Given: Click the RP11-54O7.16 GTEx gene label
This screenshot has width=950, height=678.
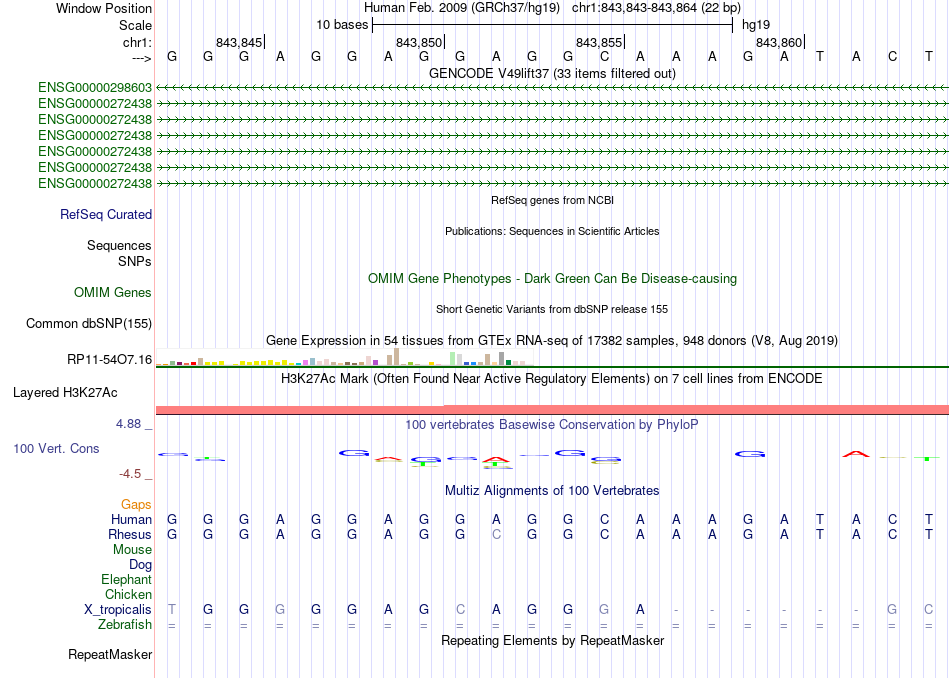Looking at the screenshot, I should (110, 360).
